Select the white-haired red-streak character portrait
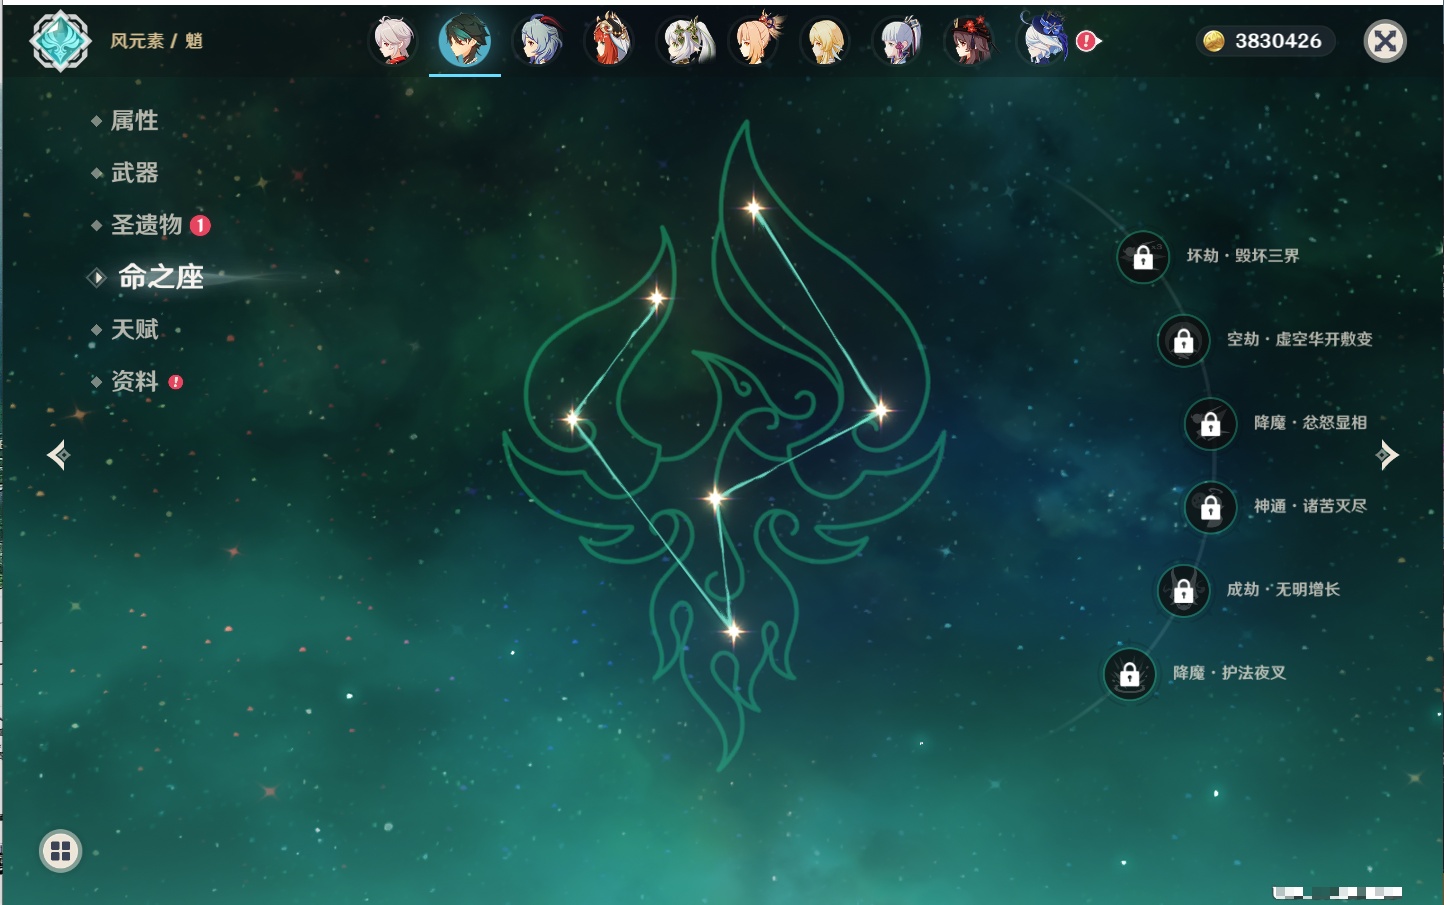1444x905 pixels. 393,41
